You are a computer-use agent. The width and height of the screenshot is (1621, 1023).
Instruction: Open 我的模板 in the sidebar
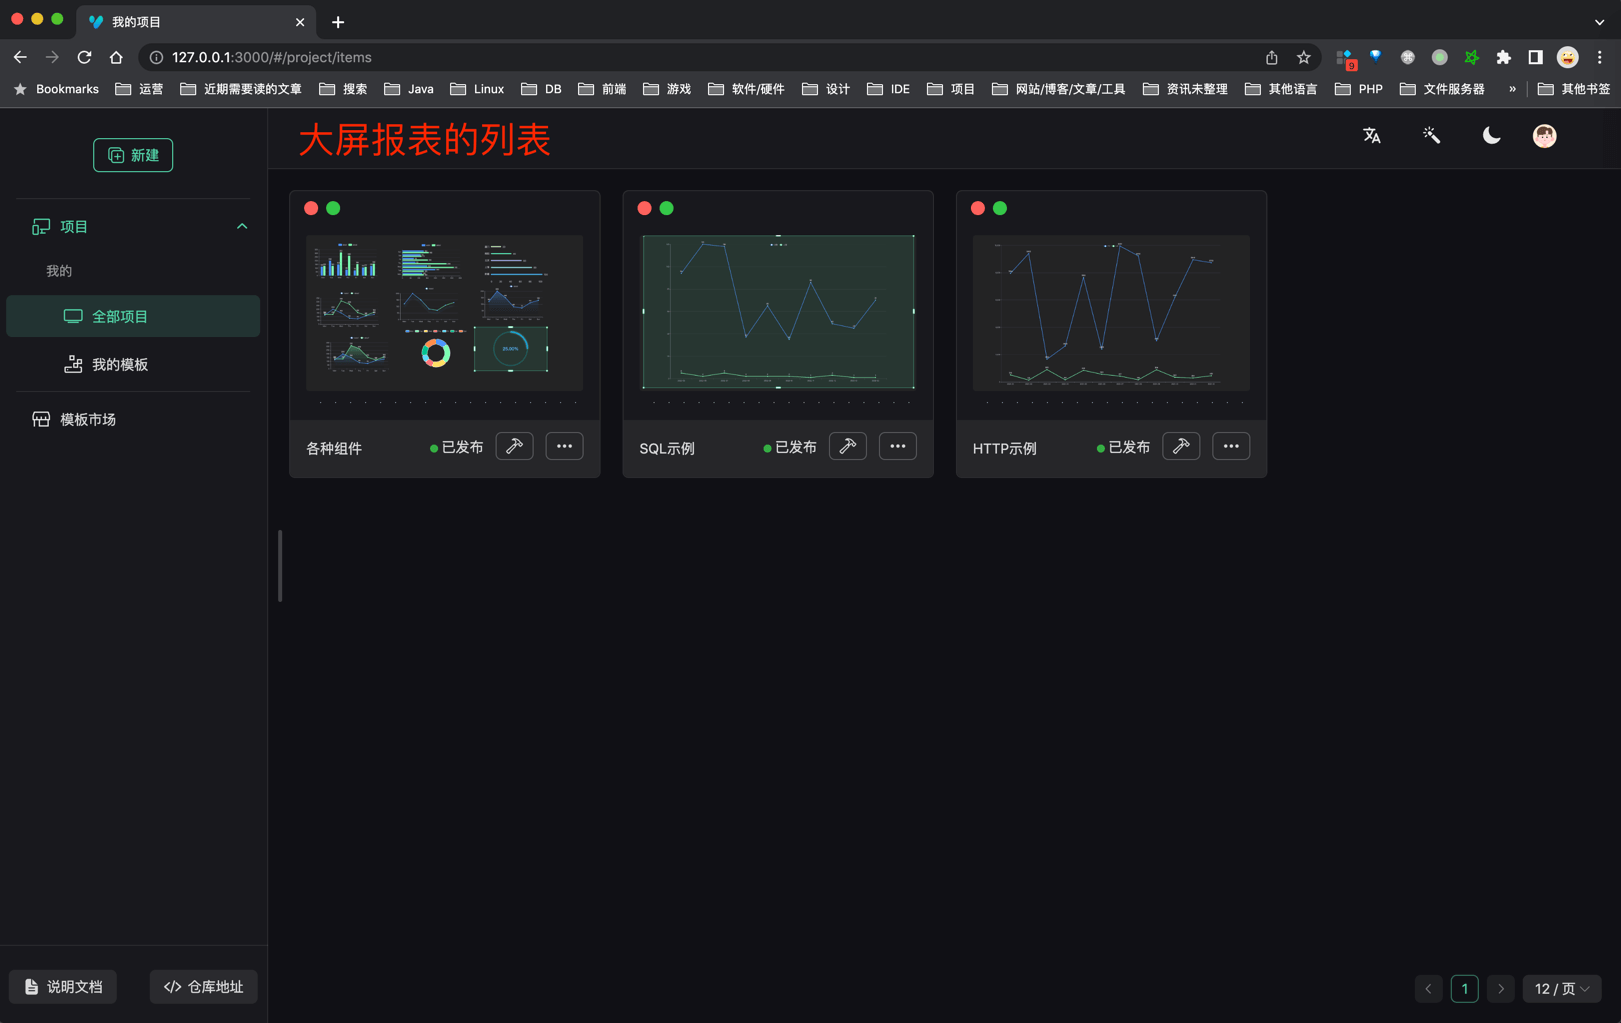coord(119,365)
